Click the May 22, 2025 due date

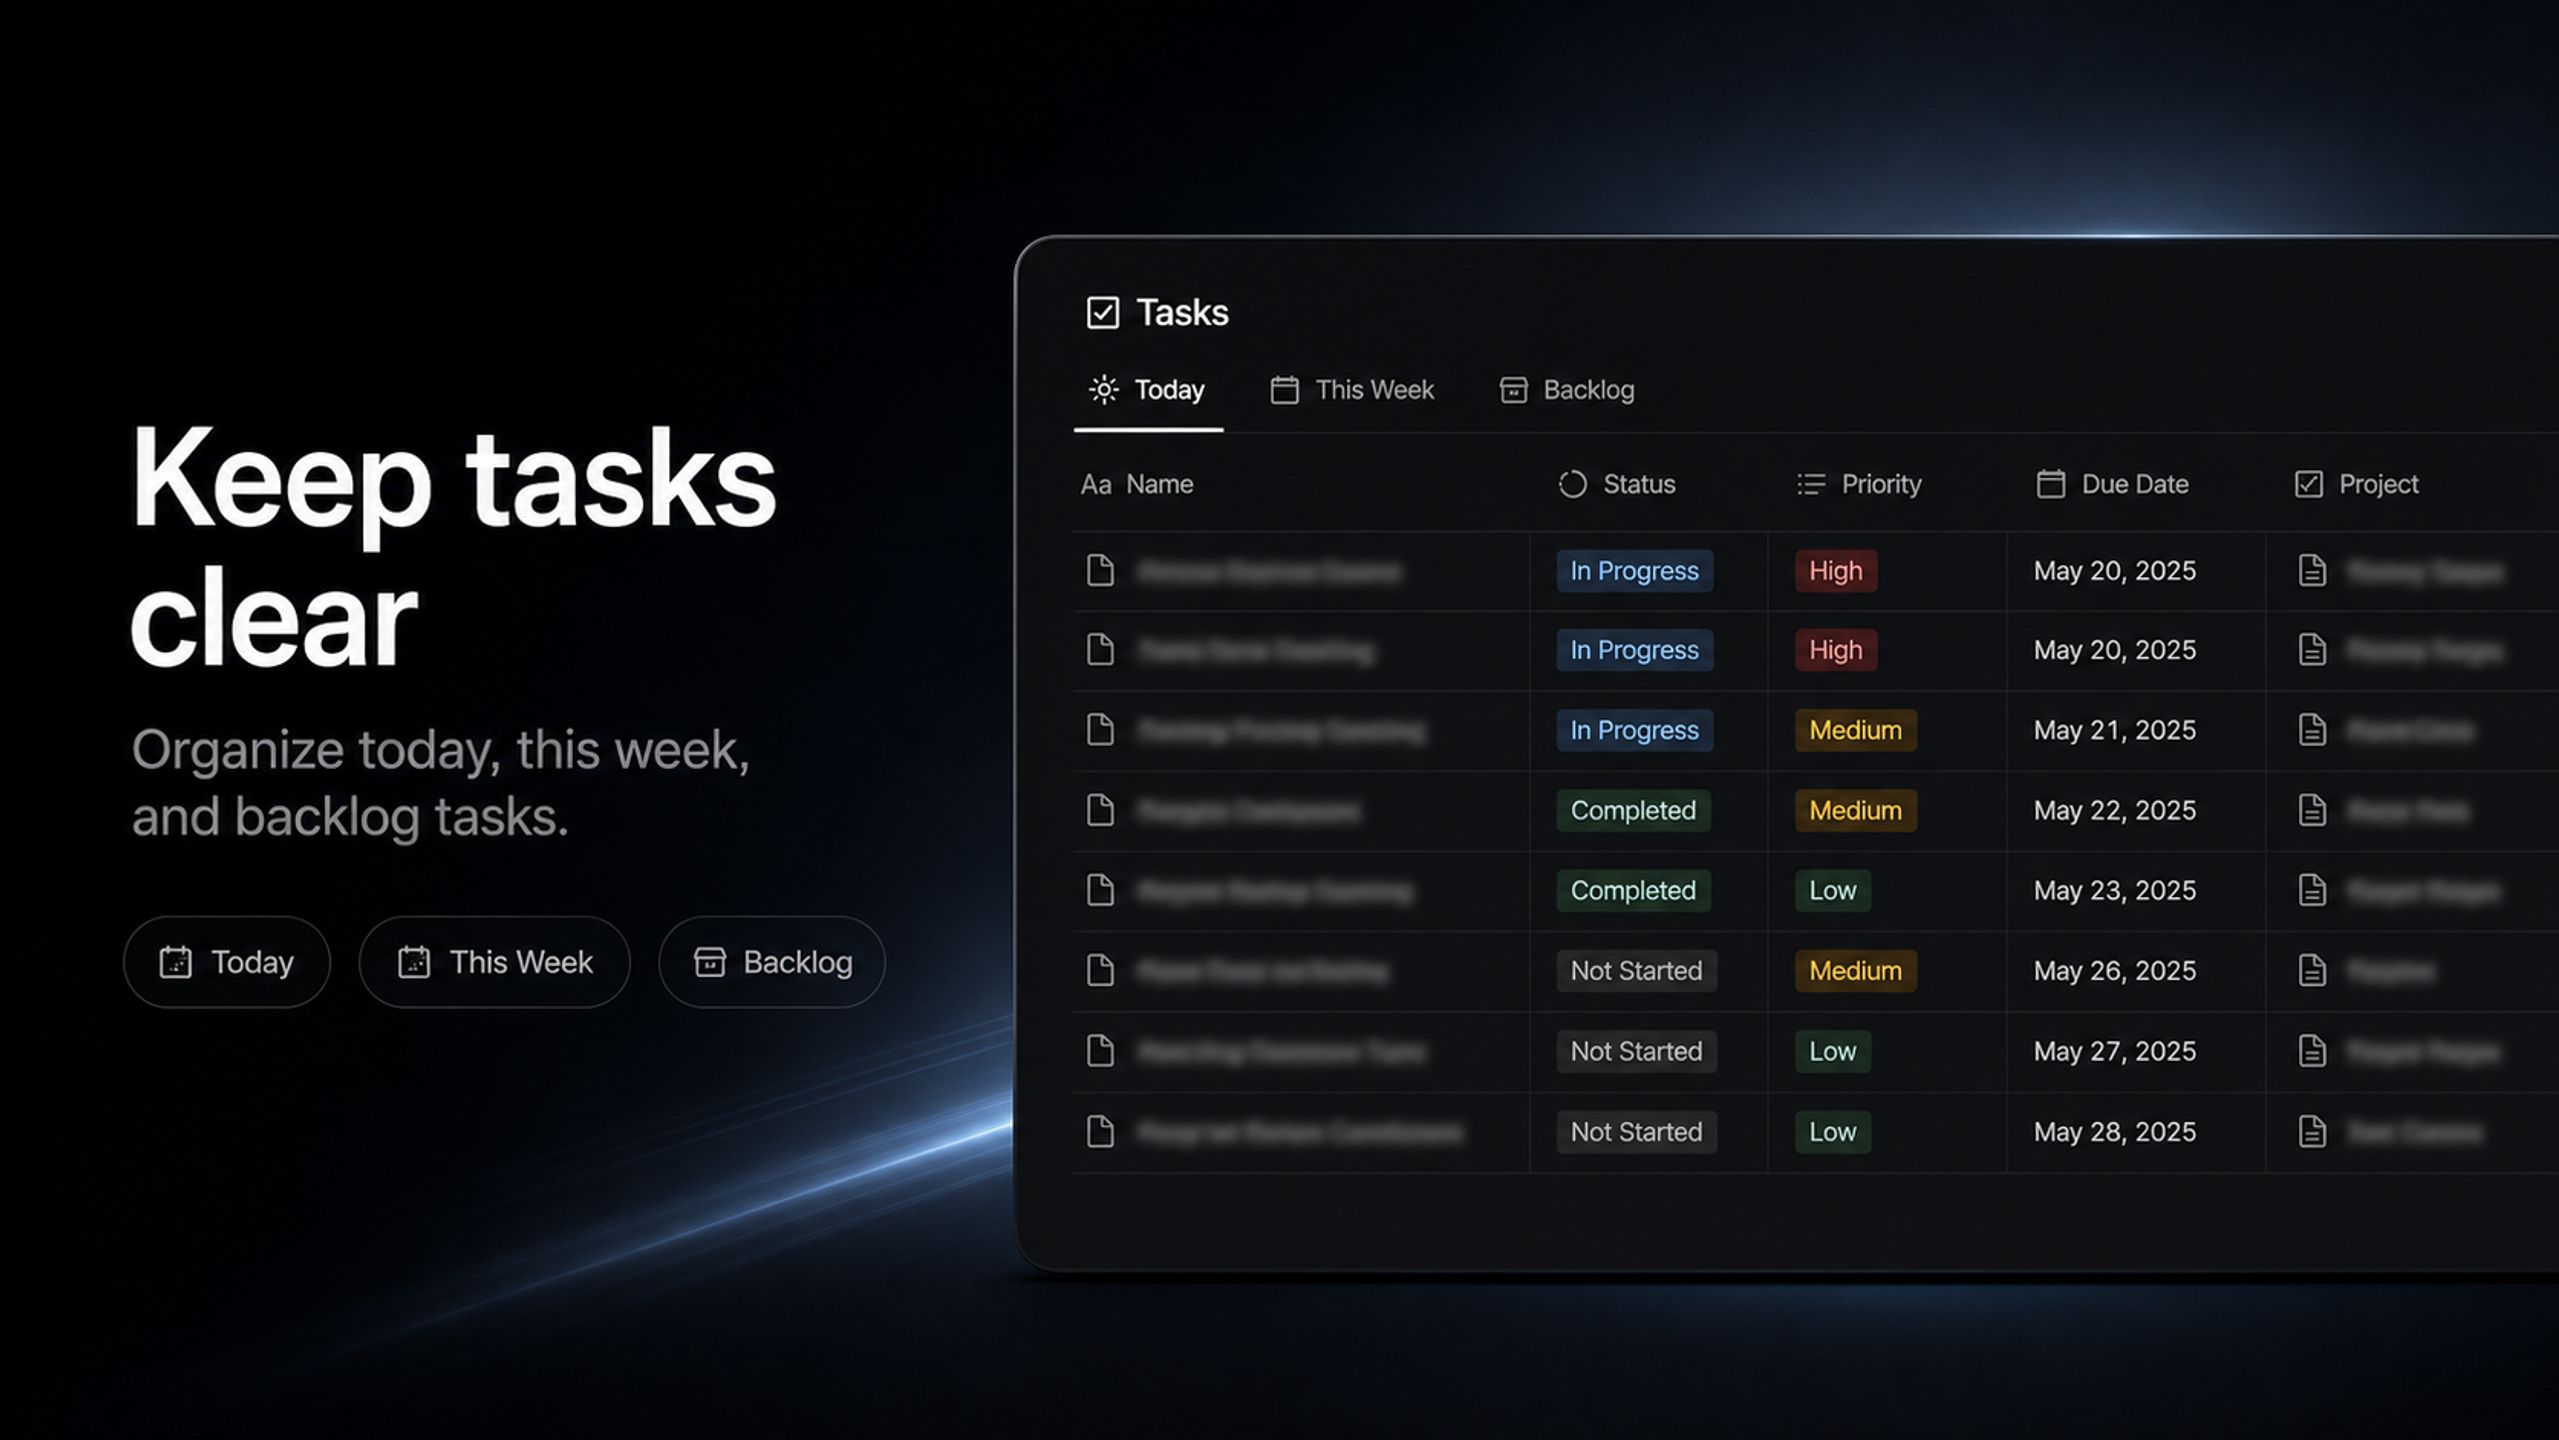(2114, 810)
